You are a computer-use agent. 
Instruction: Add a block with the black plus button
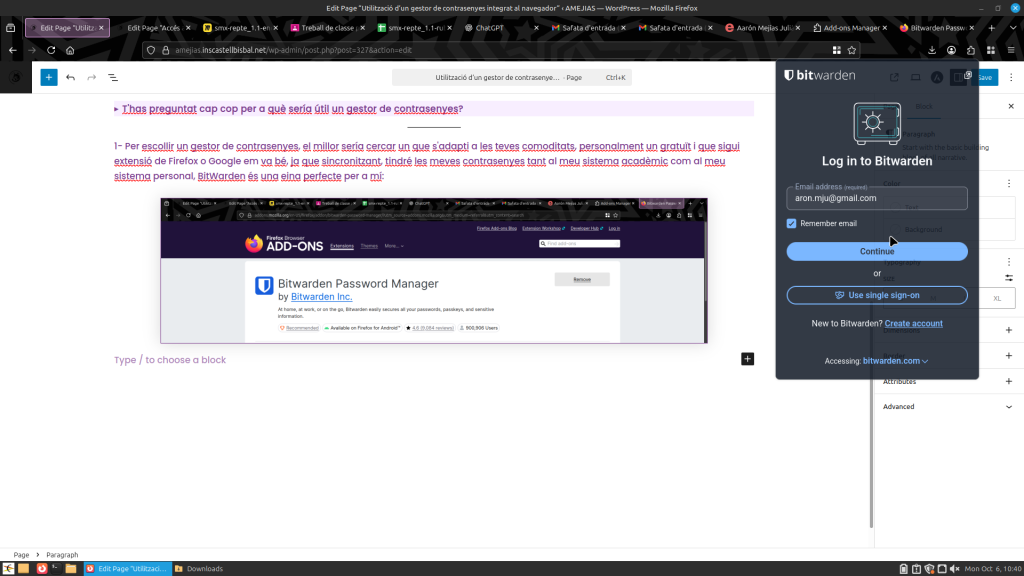pos(747,359)
